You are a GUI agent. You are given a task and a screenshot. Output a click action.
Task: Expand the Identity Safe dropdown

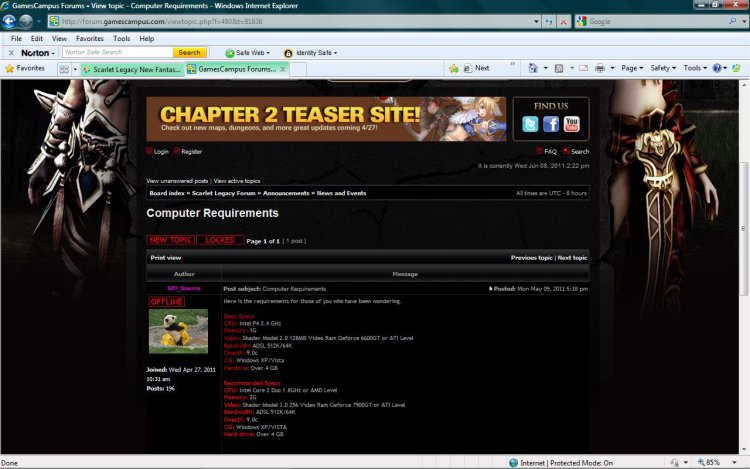coord(335,53)
